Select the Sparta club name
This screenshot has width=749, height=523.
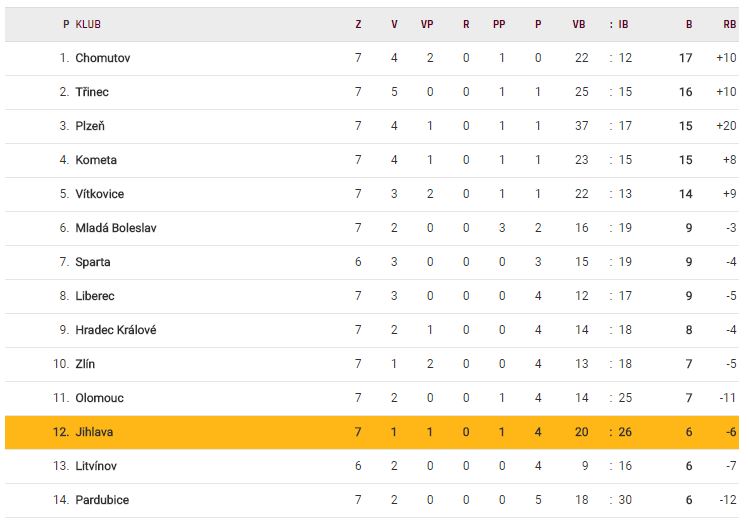point(93,262)
